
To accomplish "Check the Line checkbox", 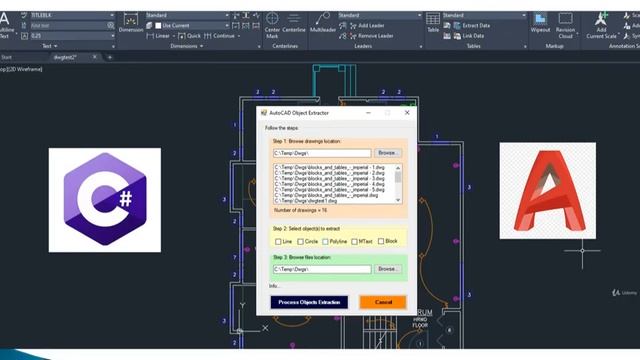I will [x=278, y=242].
